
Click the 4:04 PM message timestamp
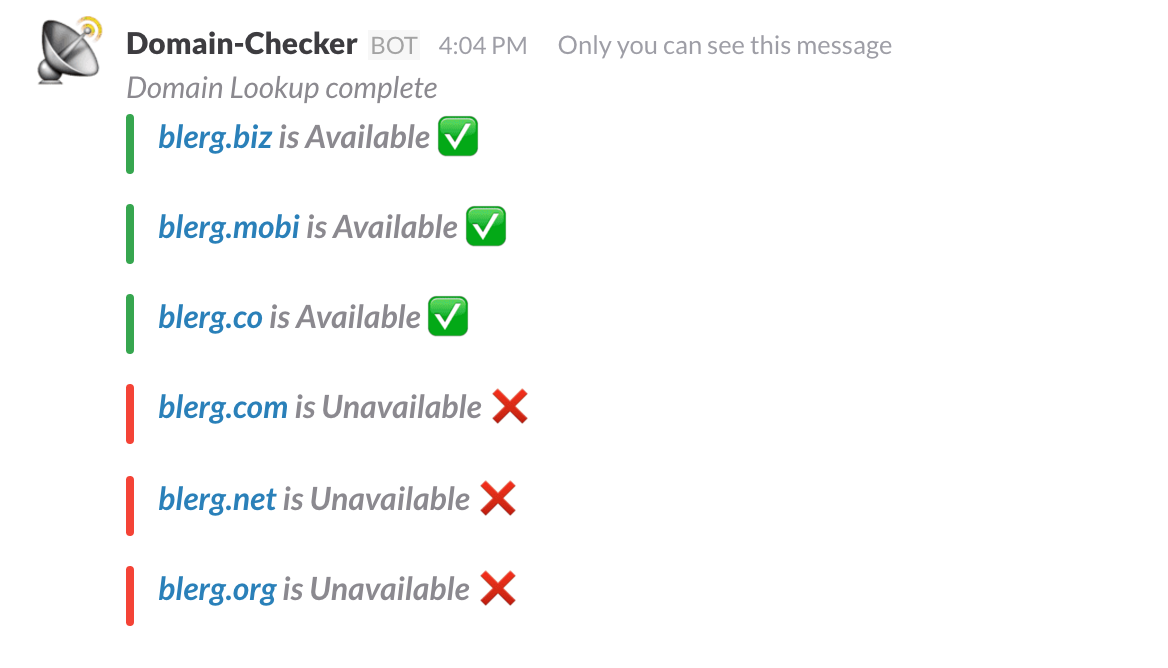(483, 45)
